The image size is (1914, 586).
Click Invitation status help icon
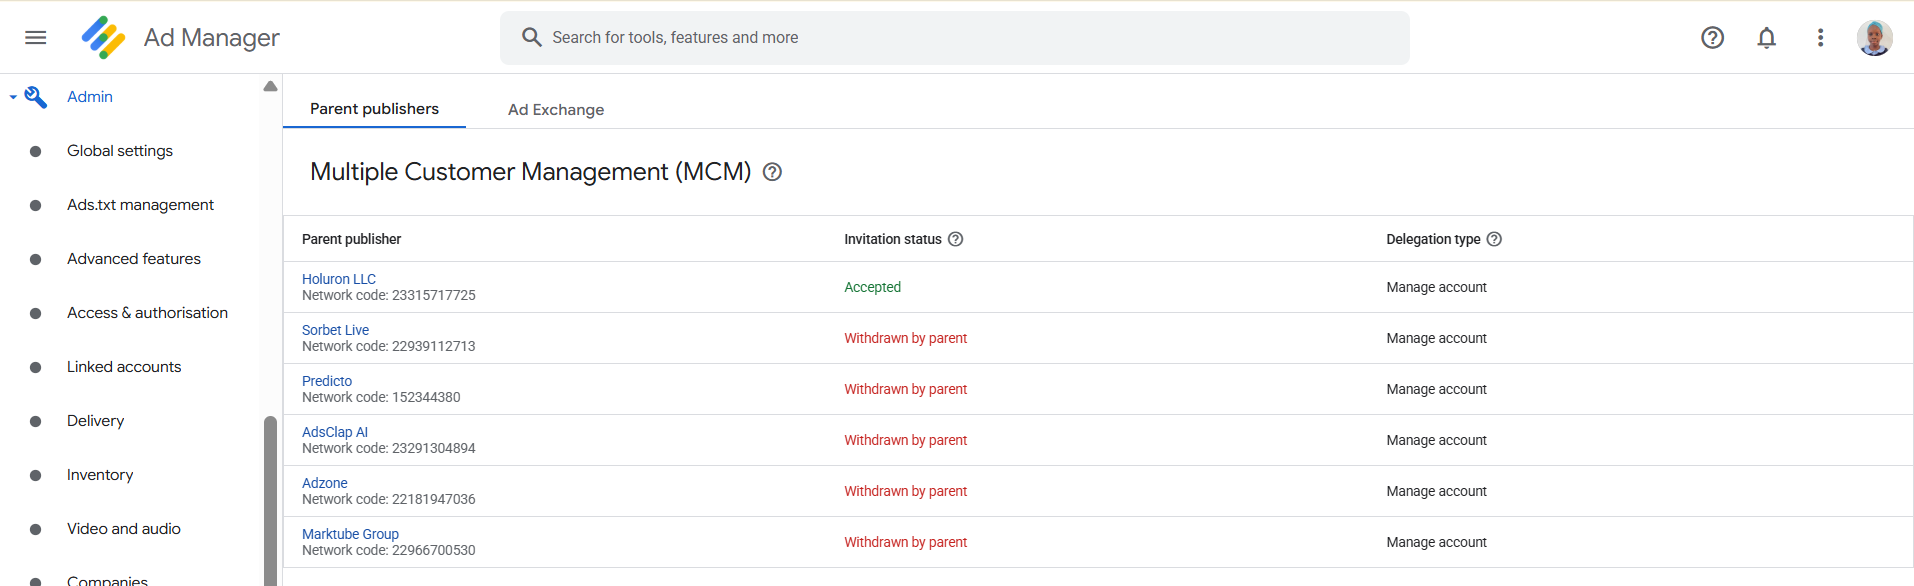(x=955, y=239)
